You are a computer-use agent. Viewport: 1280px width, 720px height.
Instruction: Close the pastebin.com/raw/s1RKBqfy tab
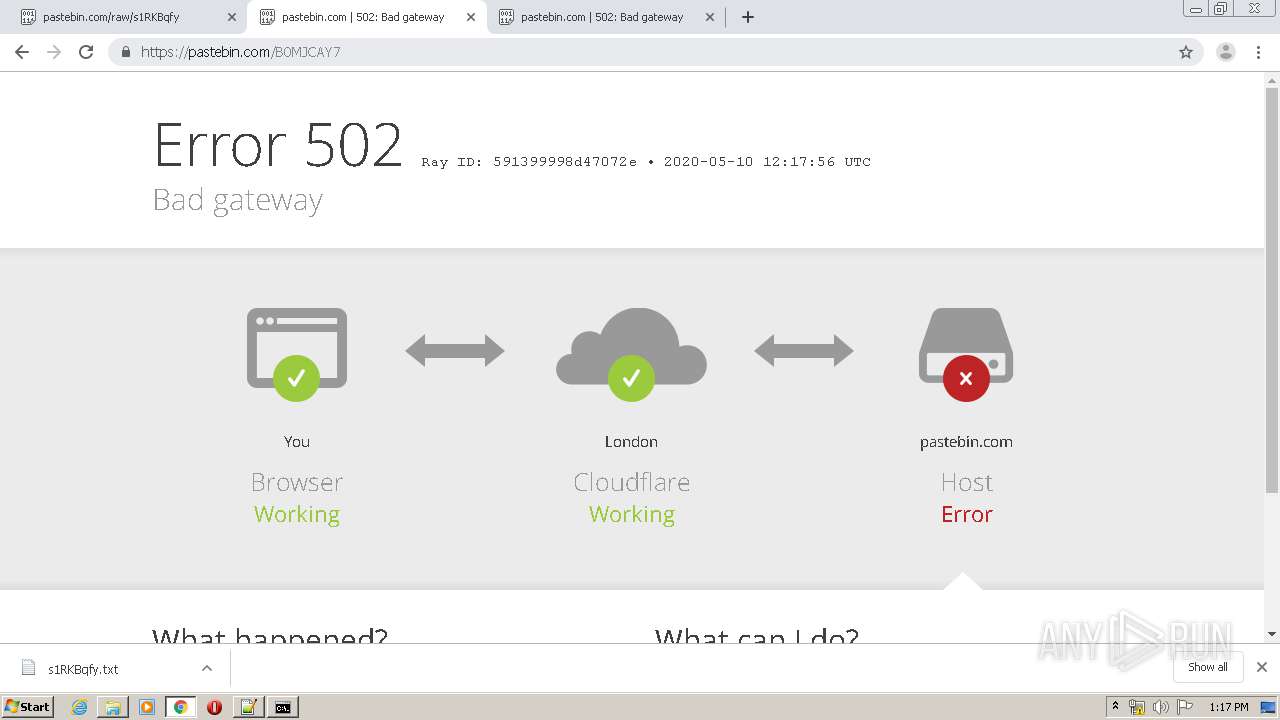tap(232, 17)
